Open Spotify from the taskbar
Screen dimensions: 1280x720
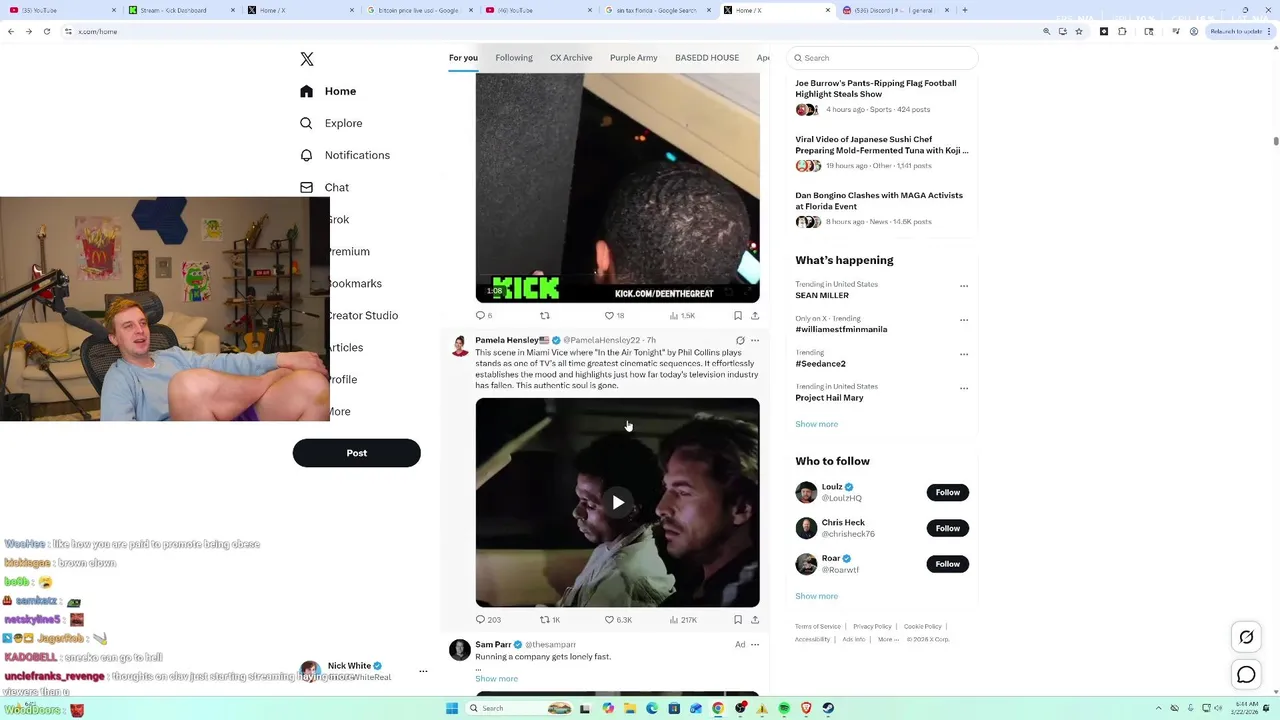pos(784,708)
